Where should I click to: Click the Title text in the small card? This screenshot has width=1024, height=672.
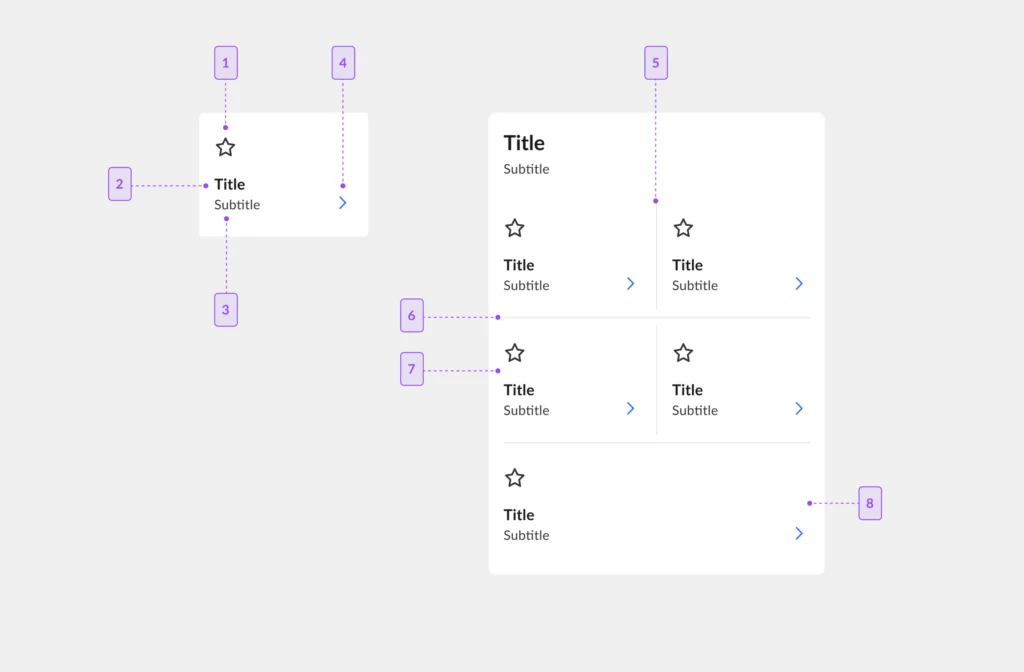coord(230,184)
